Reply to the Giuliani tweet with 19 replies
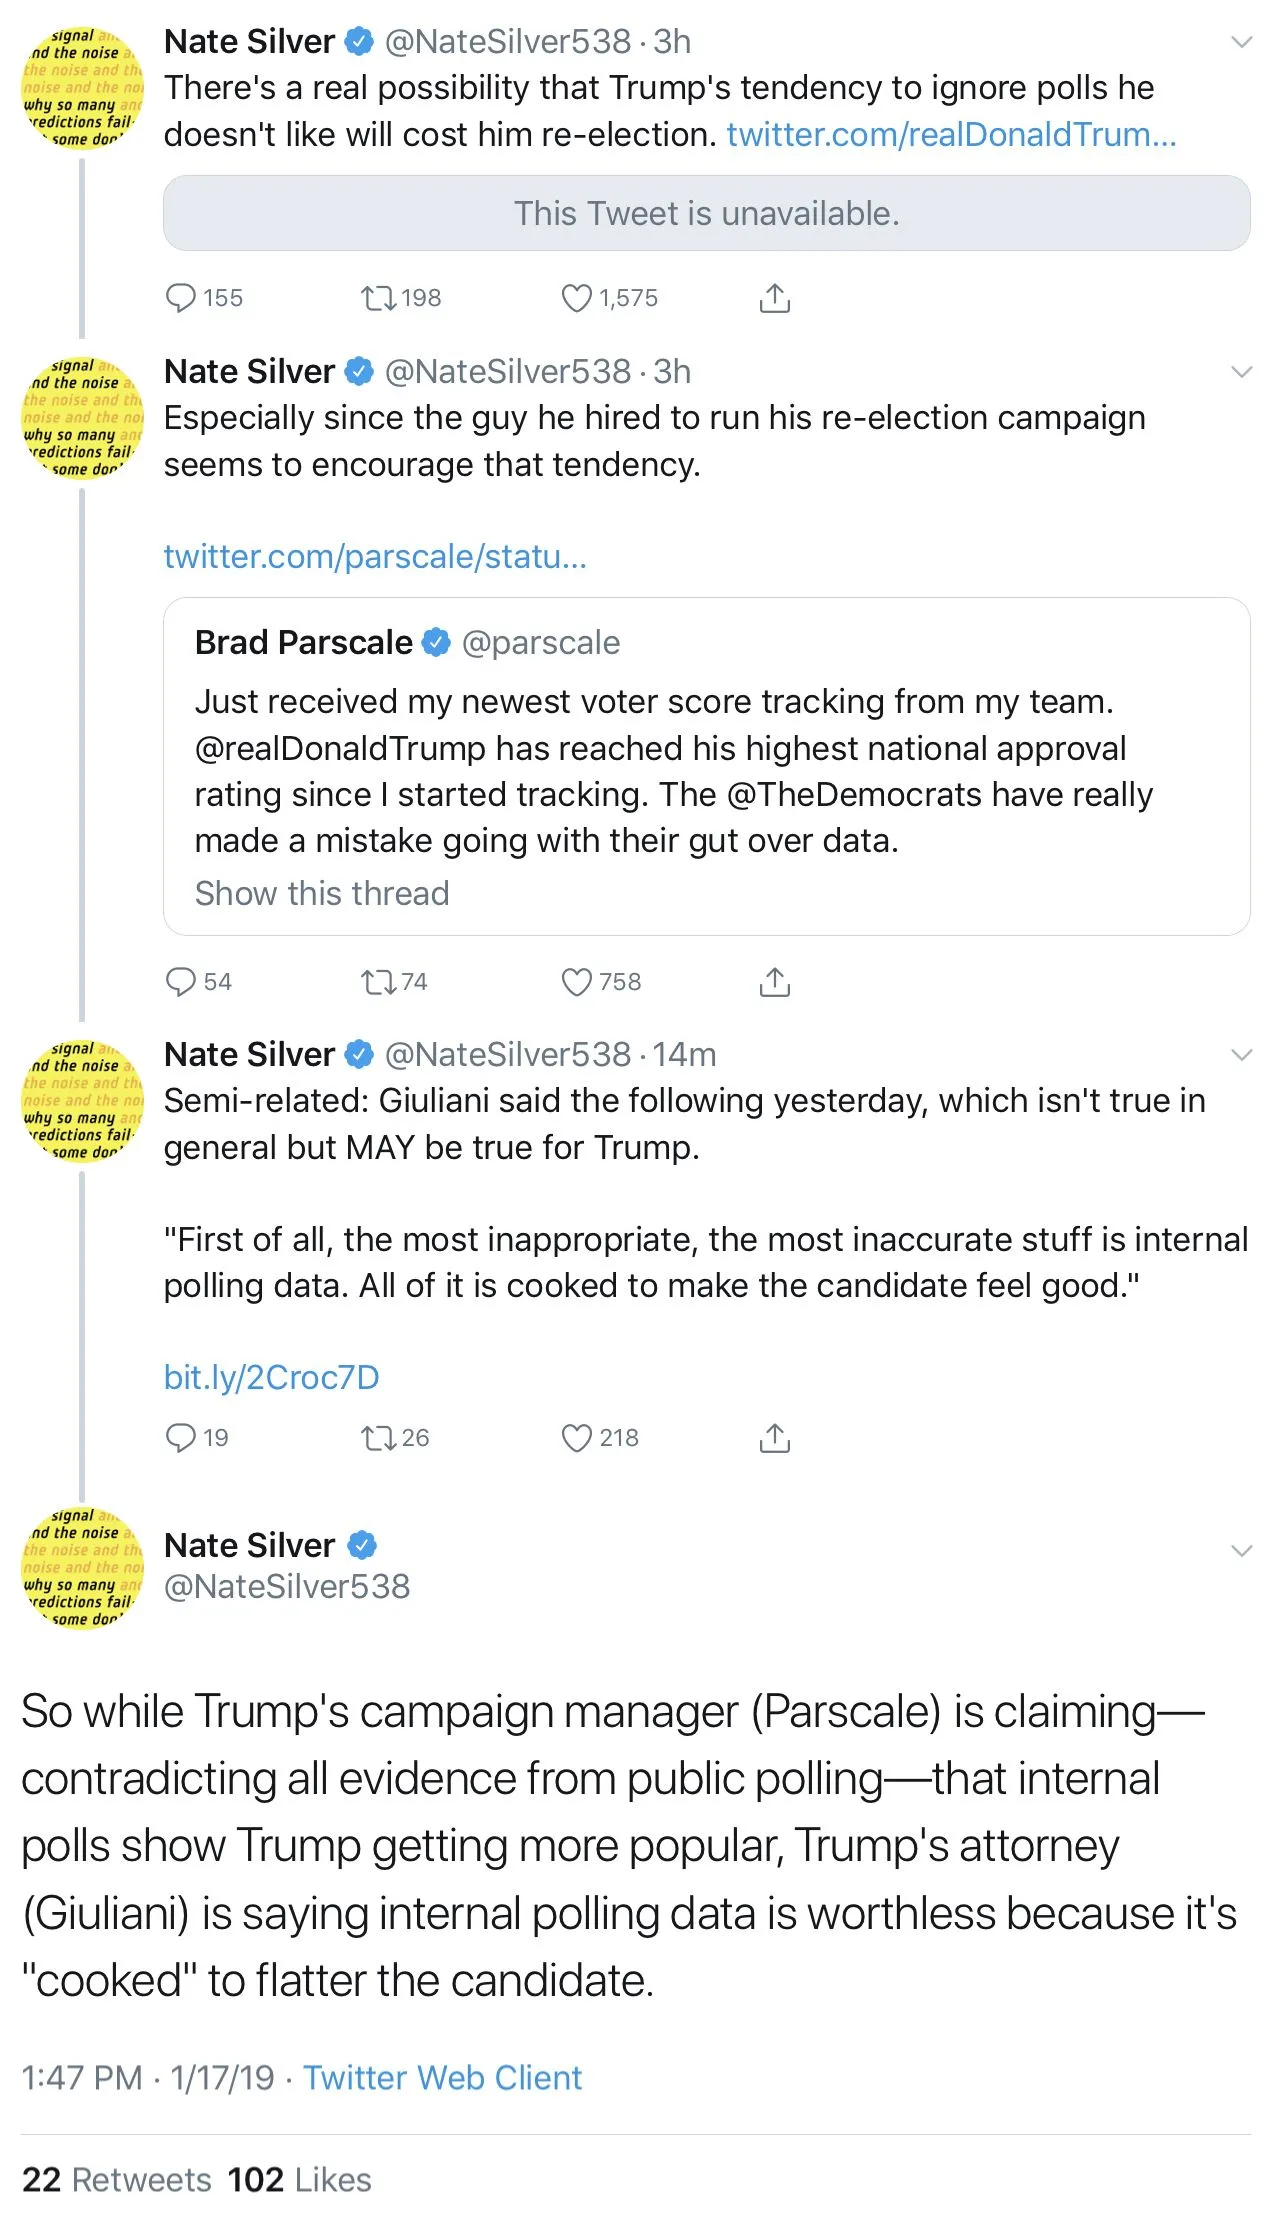 [x=181, y=1438]
